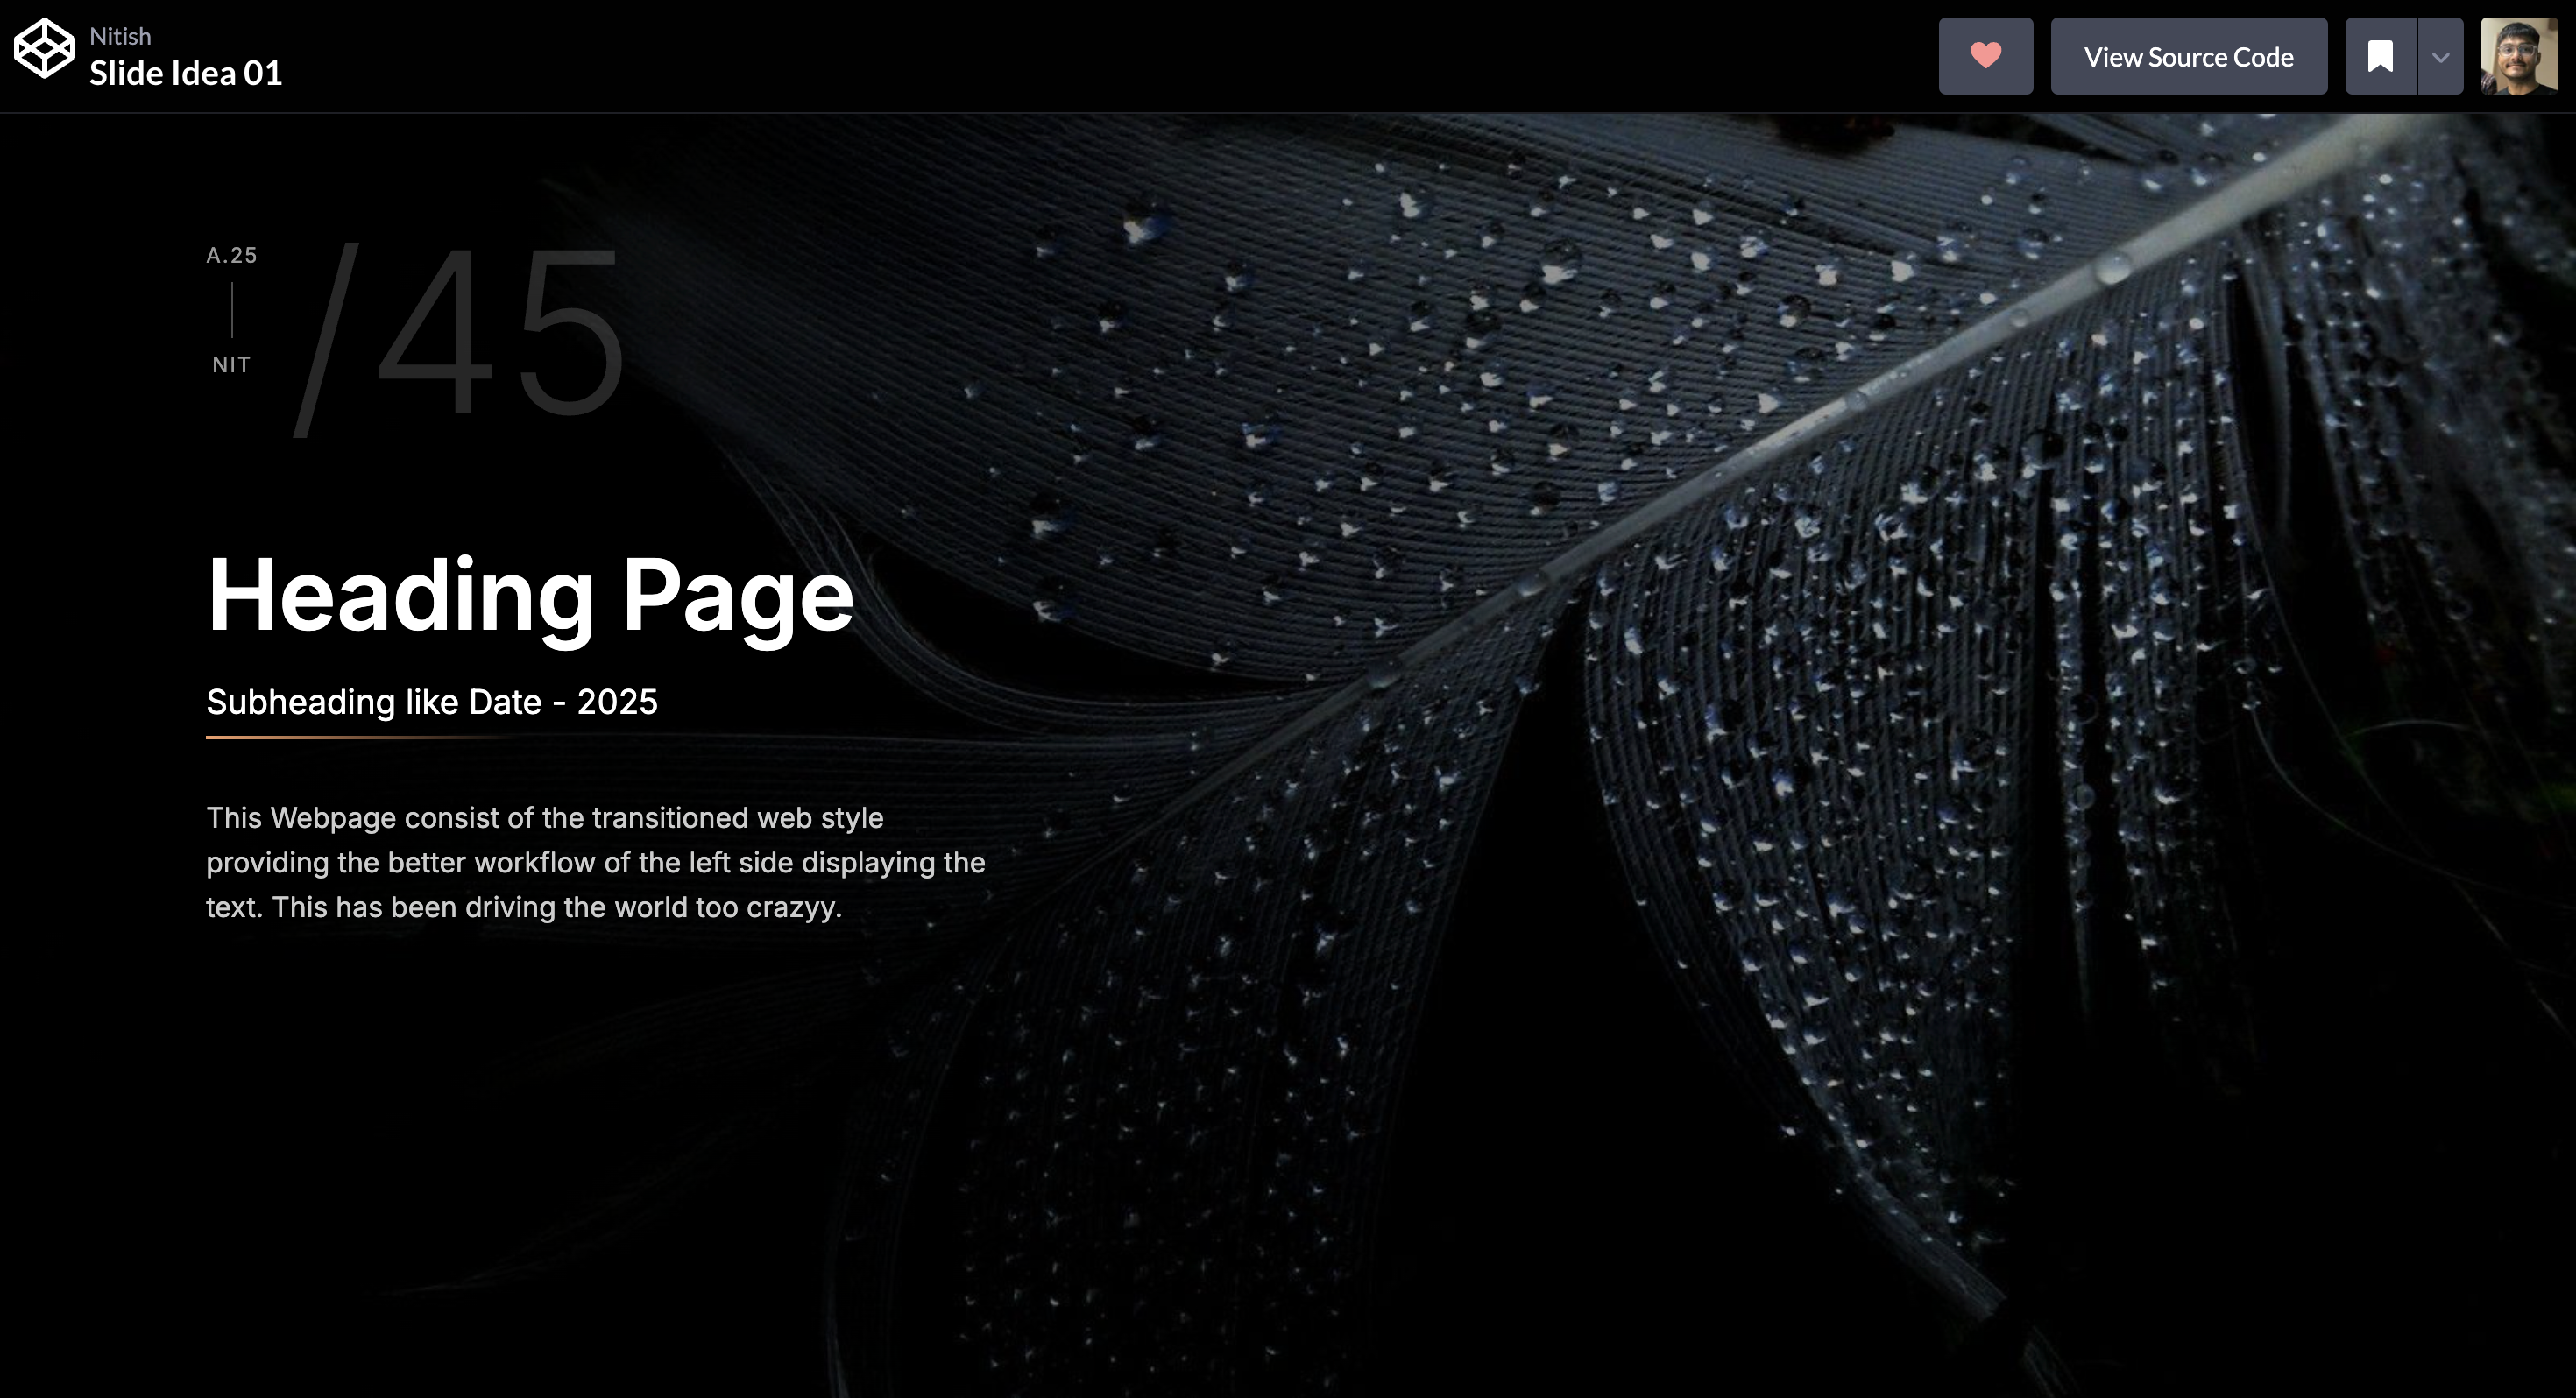The width and height of the screenshot is (2576, 1398).
Task: Bookmark this pen
Action: click(2380, 56)
